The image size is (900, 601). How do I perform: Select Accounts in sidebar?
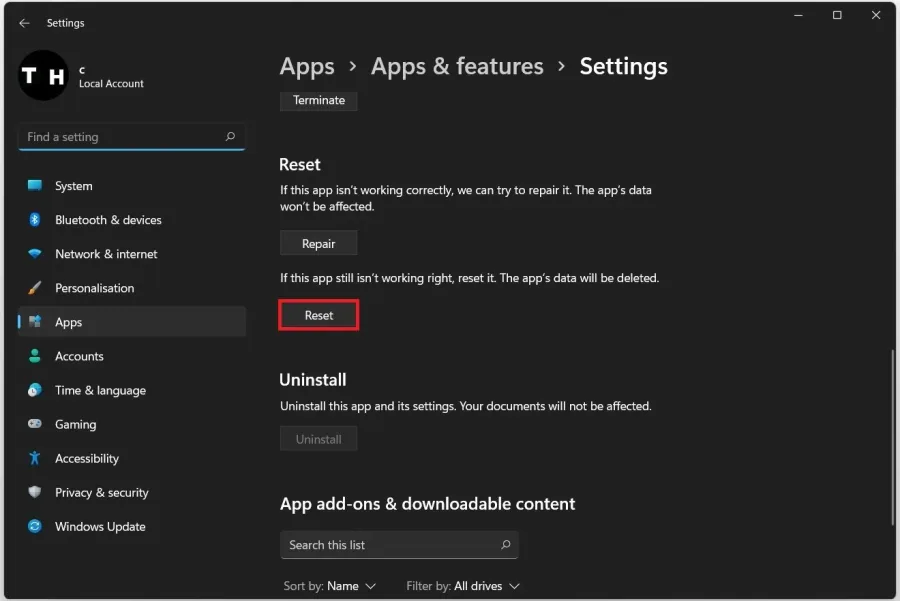coord(132,356)
